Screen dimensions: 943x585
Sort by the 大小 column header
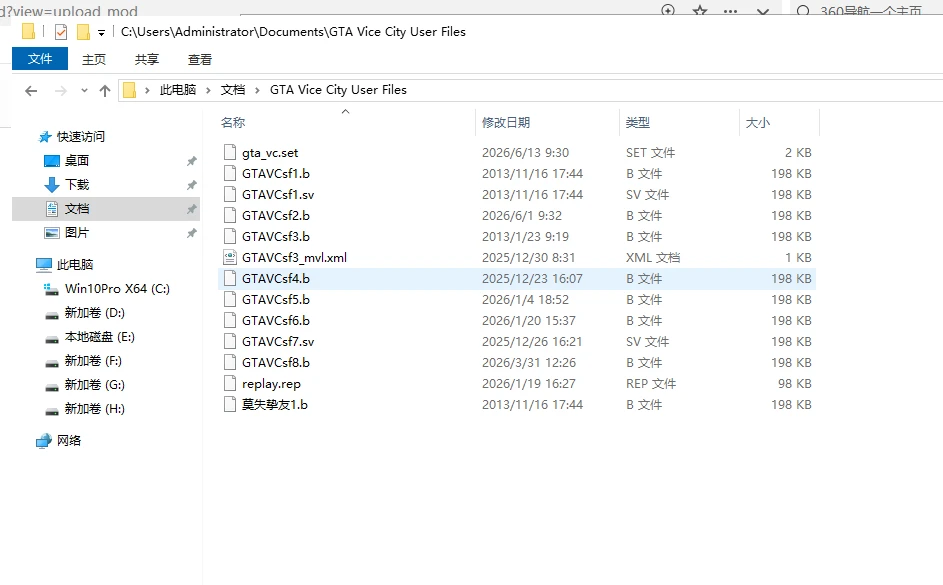(758, 123)
